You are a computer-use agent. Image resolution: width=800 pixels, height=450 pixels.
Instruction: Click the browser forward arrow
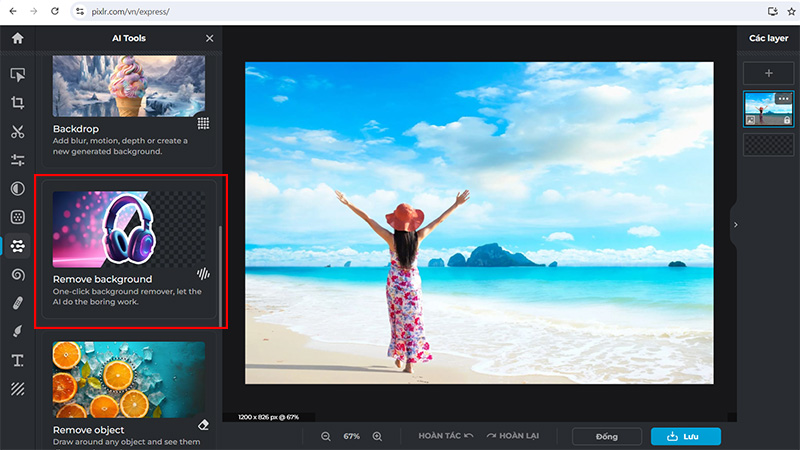pyautogui.click(x=34, y=11)
